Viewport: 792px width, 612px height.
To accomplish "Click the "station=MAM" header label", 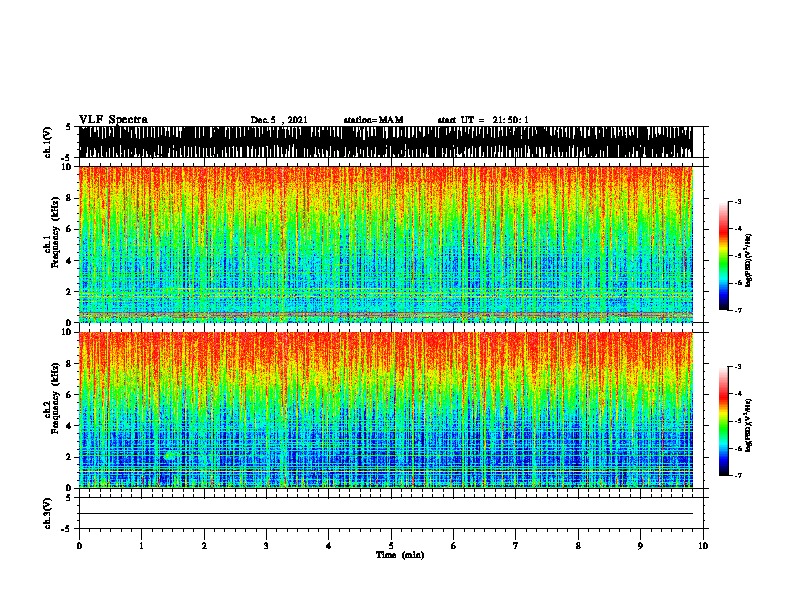I will tap(373, 120).
